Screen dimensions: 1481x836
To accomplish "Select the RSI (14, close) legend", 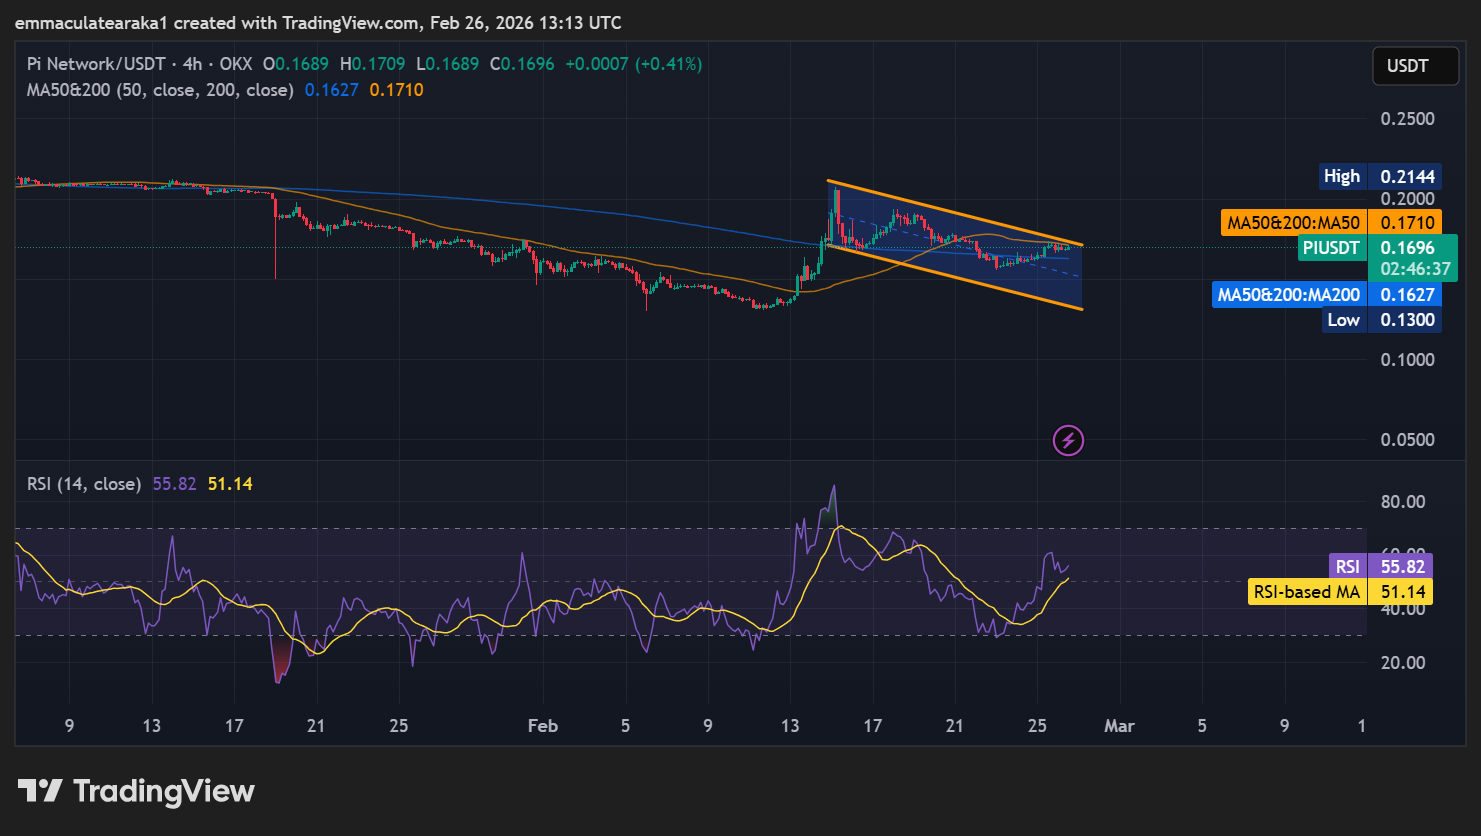I will coord(84,484).
